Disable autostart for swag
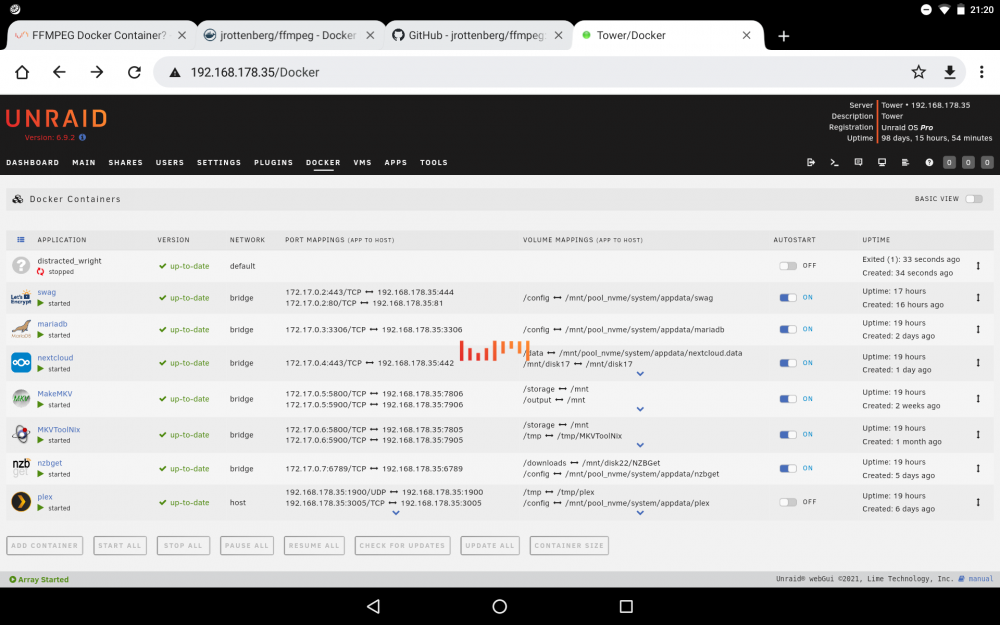The height and width of the screenshot is (625, 1000). click(788, 298)
